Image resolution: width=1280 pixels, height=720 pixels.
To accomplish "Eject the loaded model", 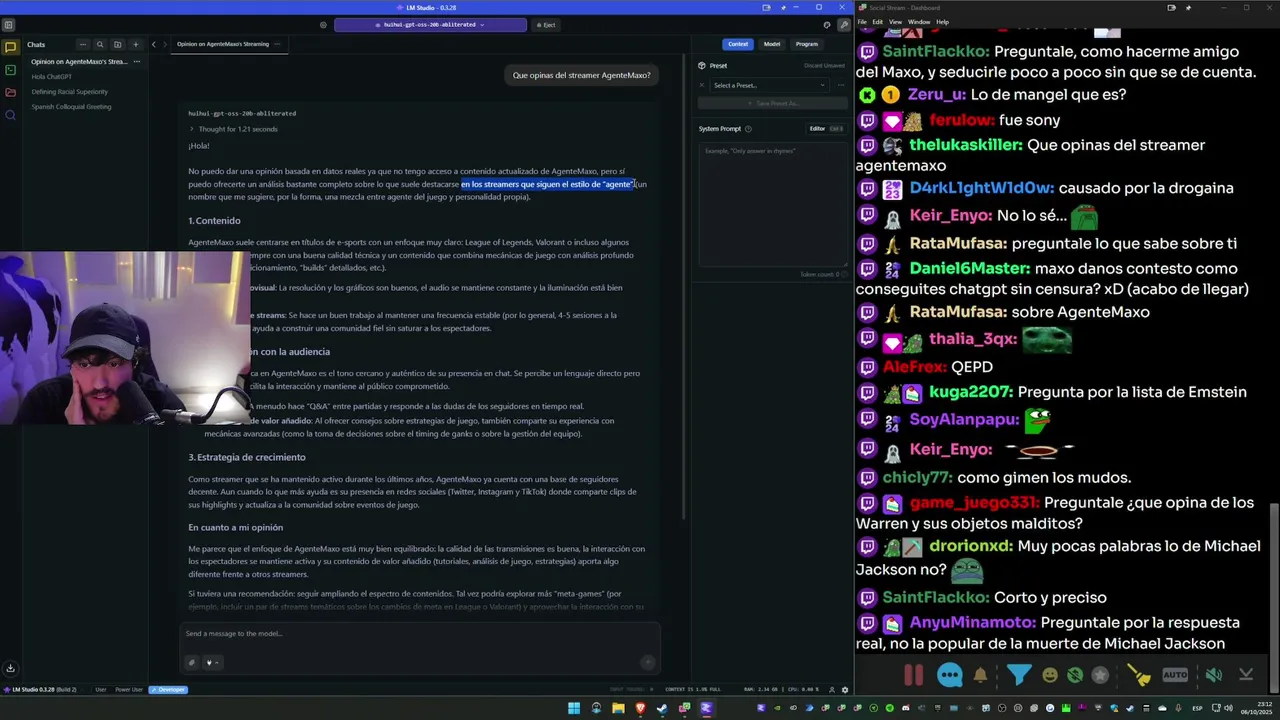I will click(x=546, y=25).
